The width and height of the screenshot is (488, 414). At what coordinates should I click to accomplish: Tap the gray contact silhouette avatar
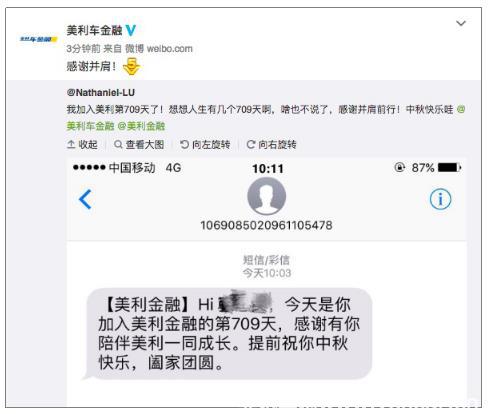coord(267,196)
